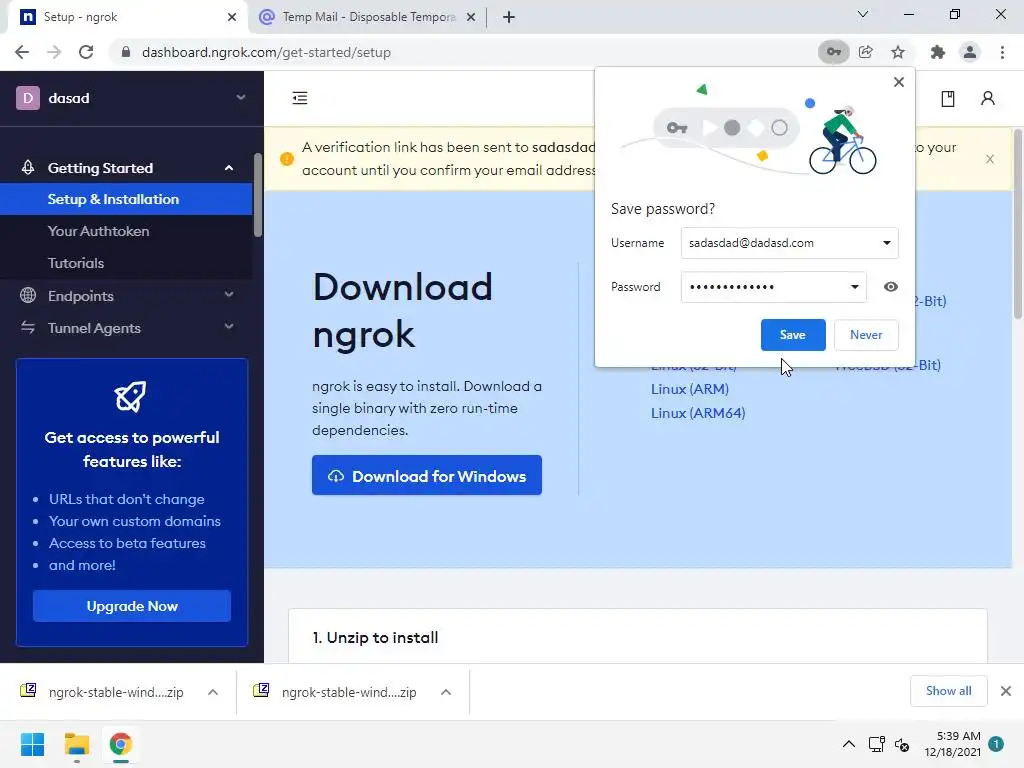
Task: Open the notification badge in the tray
Action: click(x=996, y=744)
